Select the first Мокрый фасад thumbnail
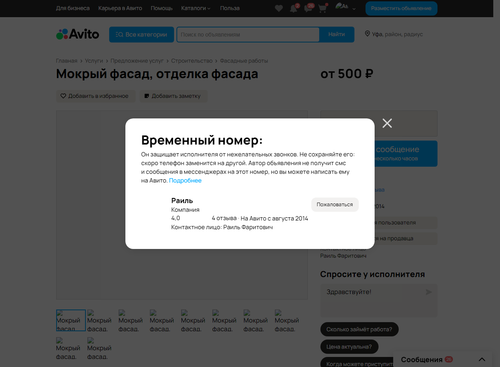This screenshot has width=500, height=367. [71, 320]
